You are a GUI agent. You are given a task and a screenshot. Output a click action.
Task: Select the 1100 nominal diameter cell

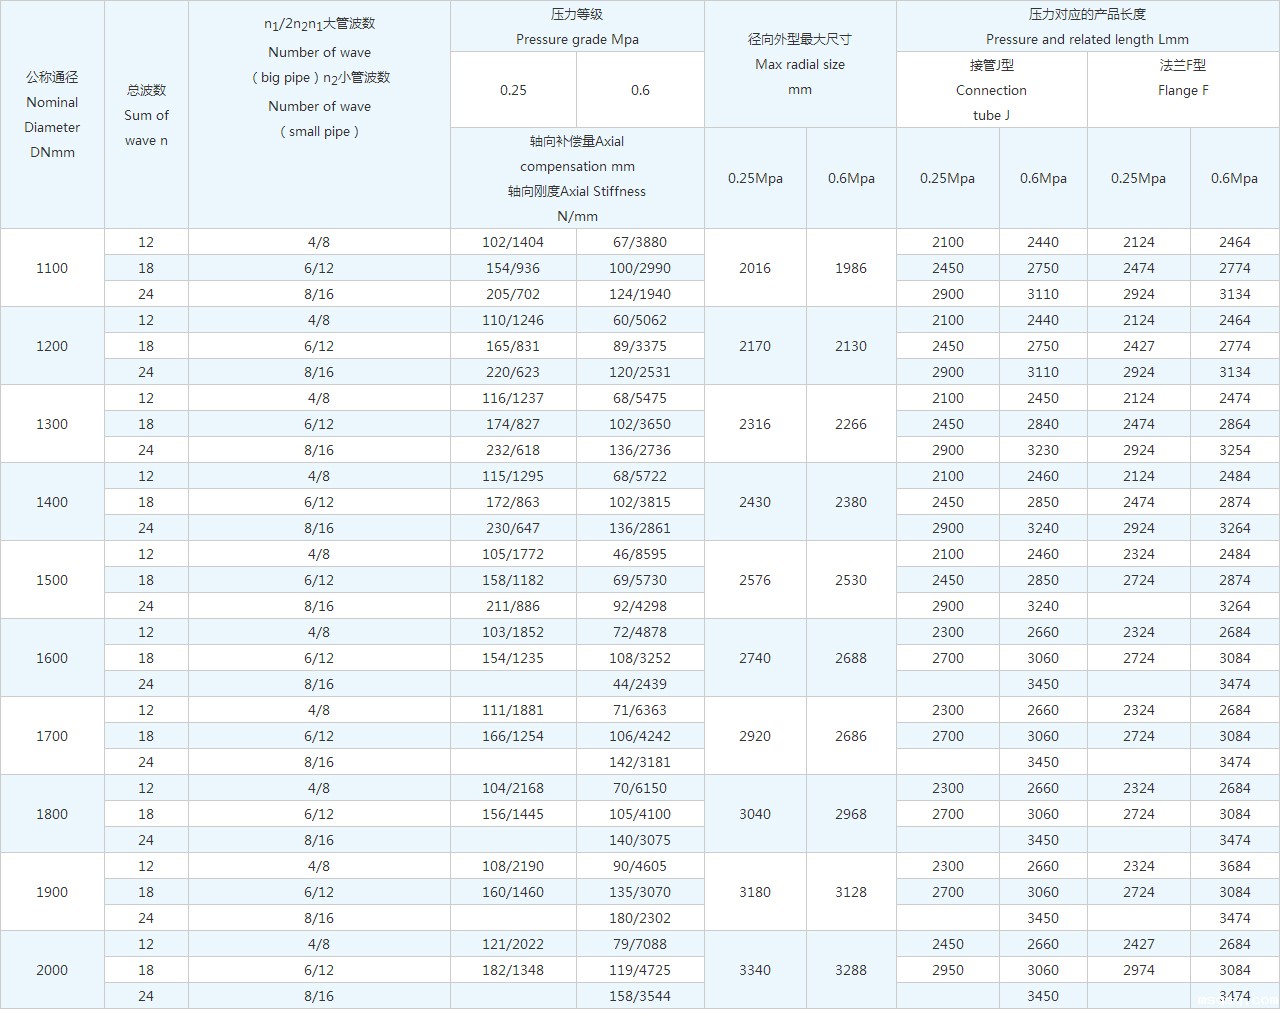tap(52, 268)
